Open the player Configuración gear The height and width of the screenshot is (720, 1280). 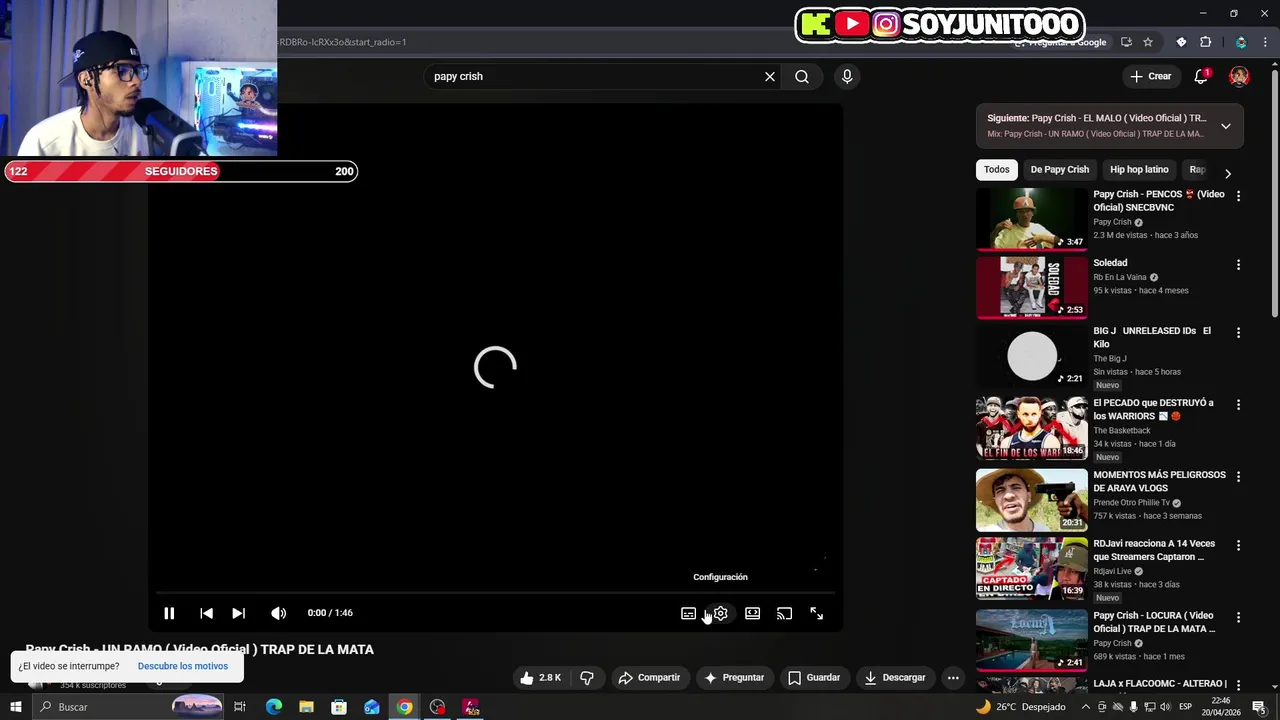pyautogui.click(x=720, y=613)
